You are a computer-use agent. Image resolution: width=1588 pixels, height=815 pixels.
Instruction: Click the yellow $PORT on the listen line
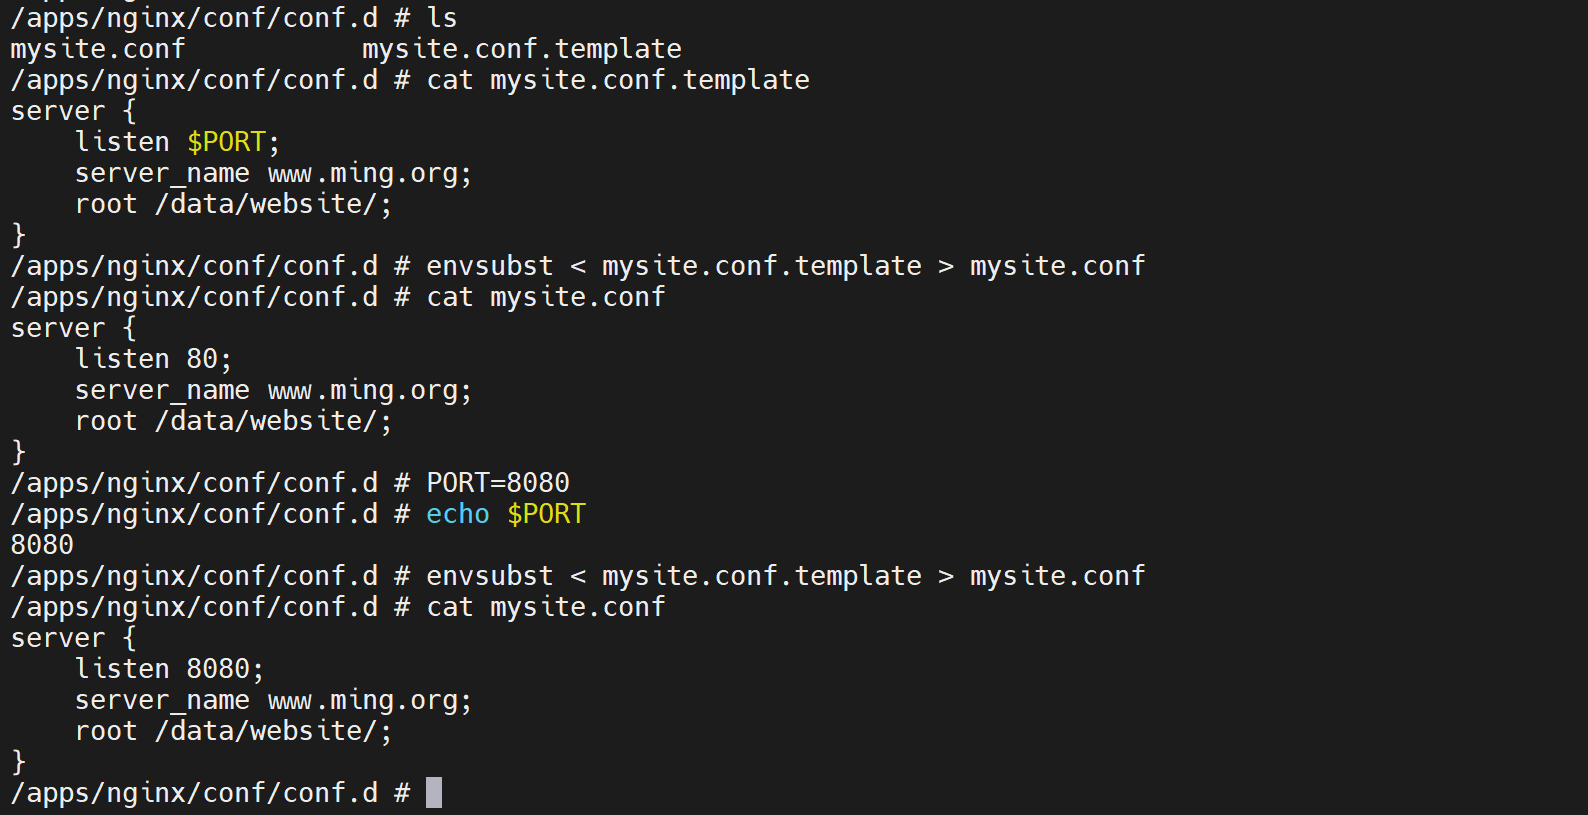(227, 142)
